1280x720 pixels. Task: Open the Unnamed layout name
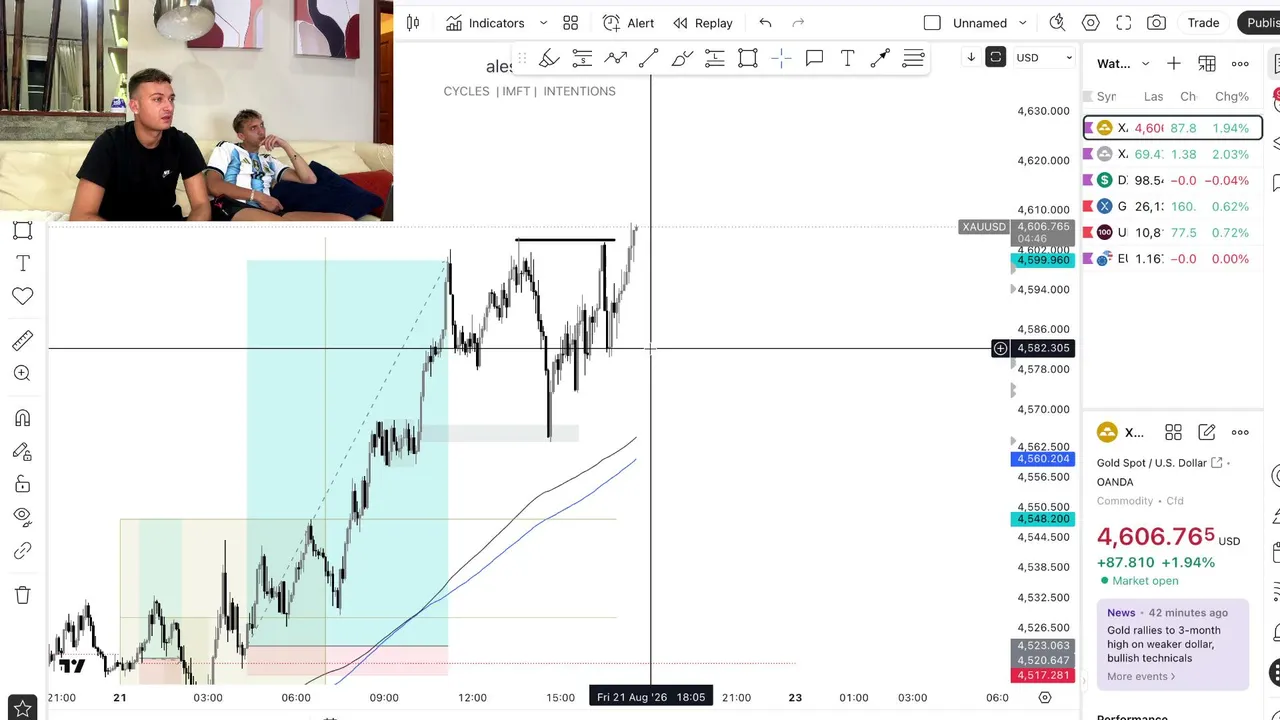980,23
